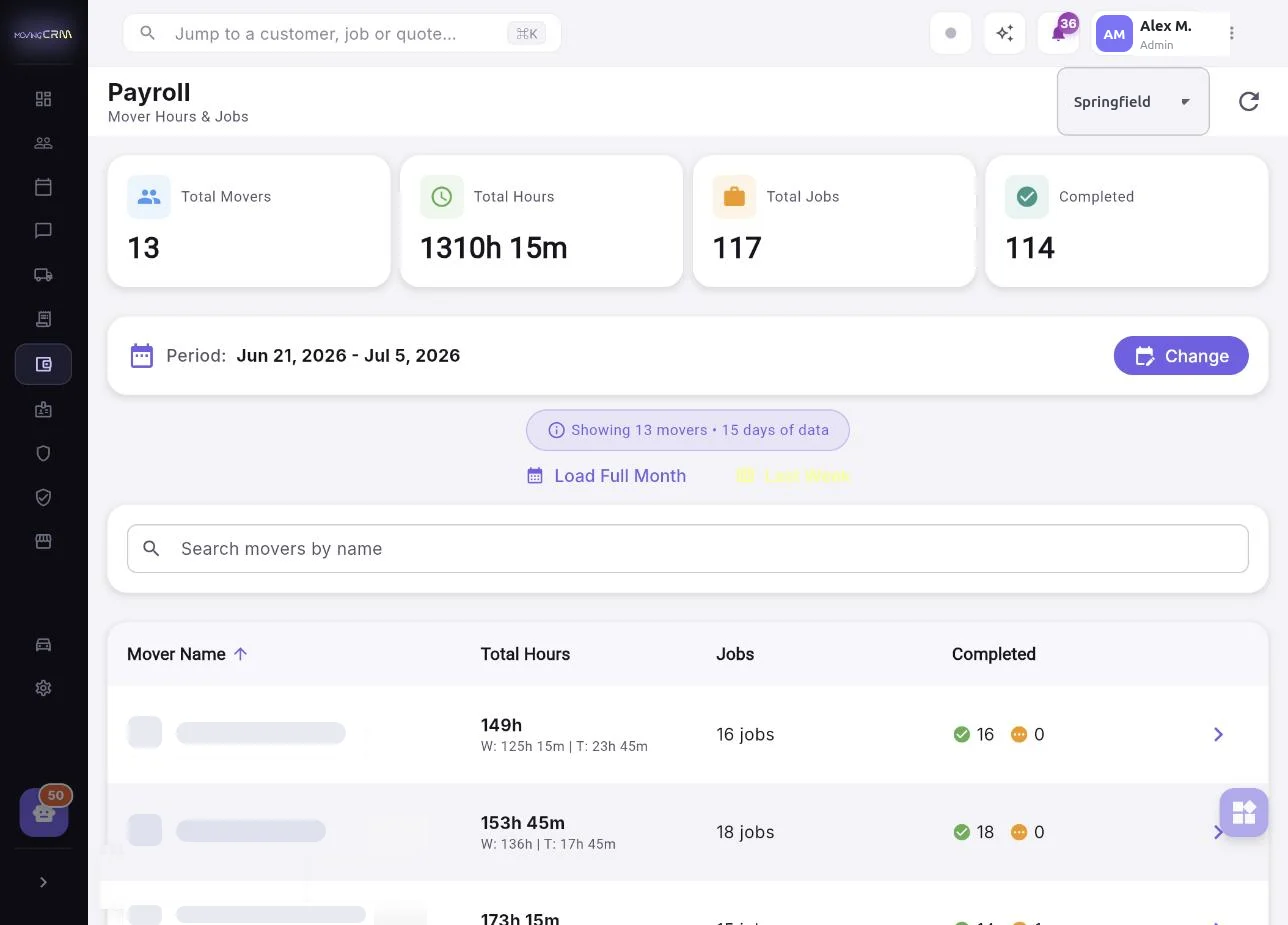1288x925 pixels.
Task: Open the widgets button at bottom right
Action: pos(1244,812)
